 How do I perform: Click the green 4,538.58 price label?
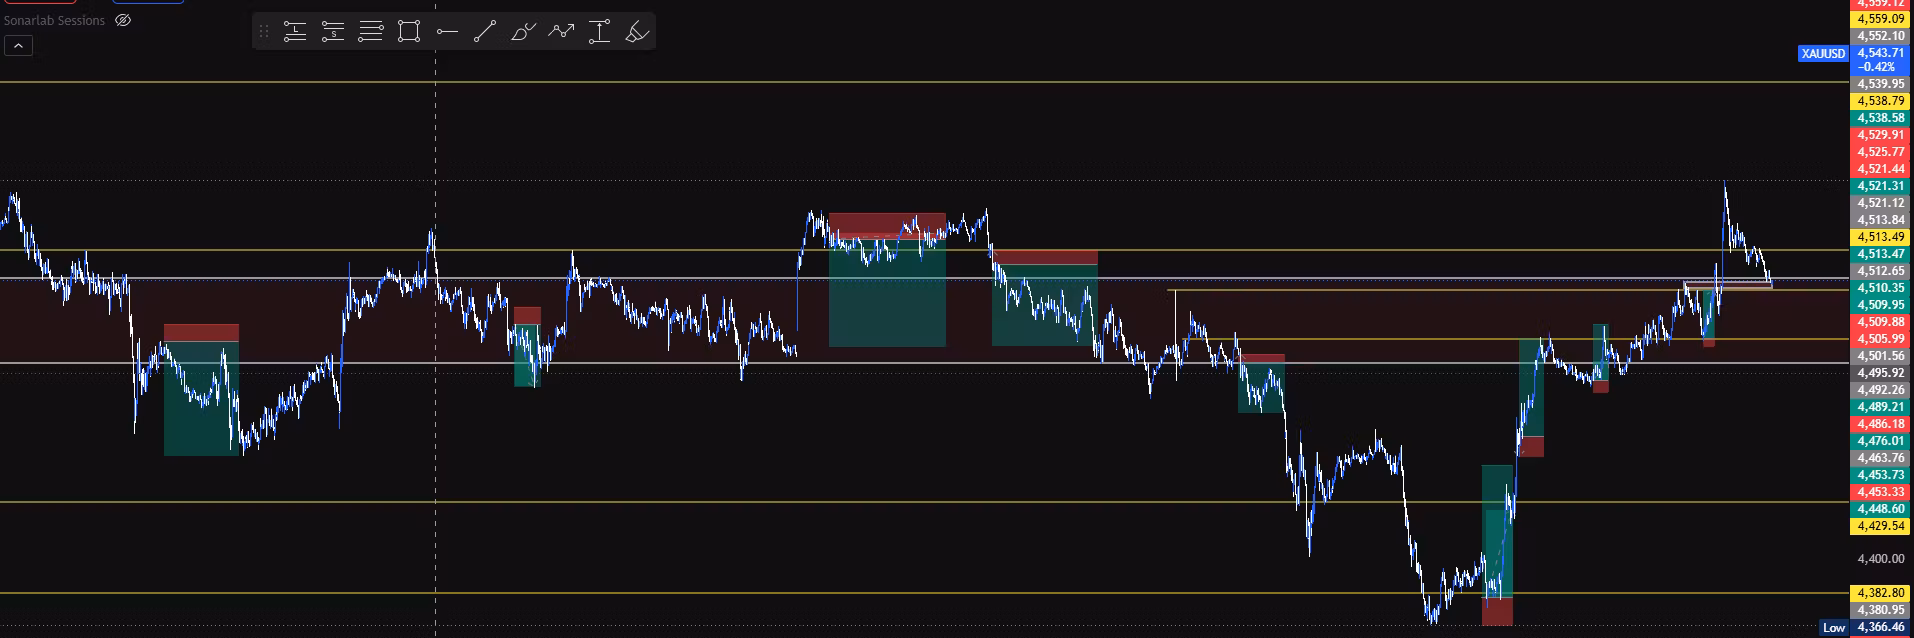pyautogui.click(x=1881, y=118)
